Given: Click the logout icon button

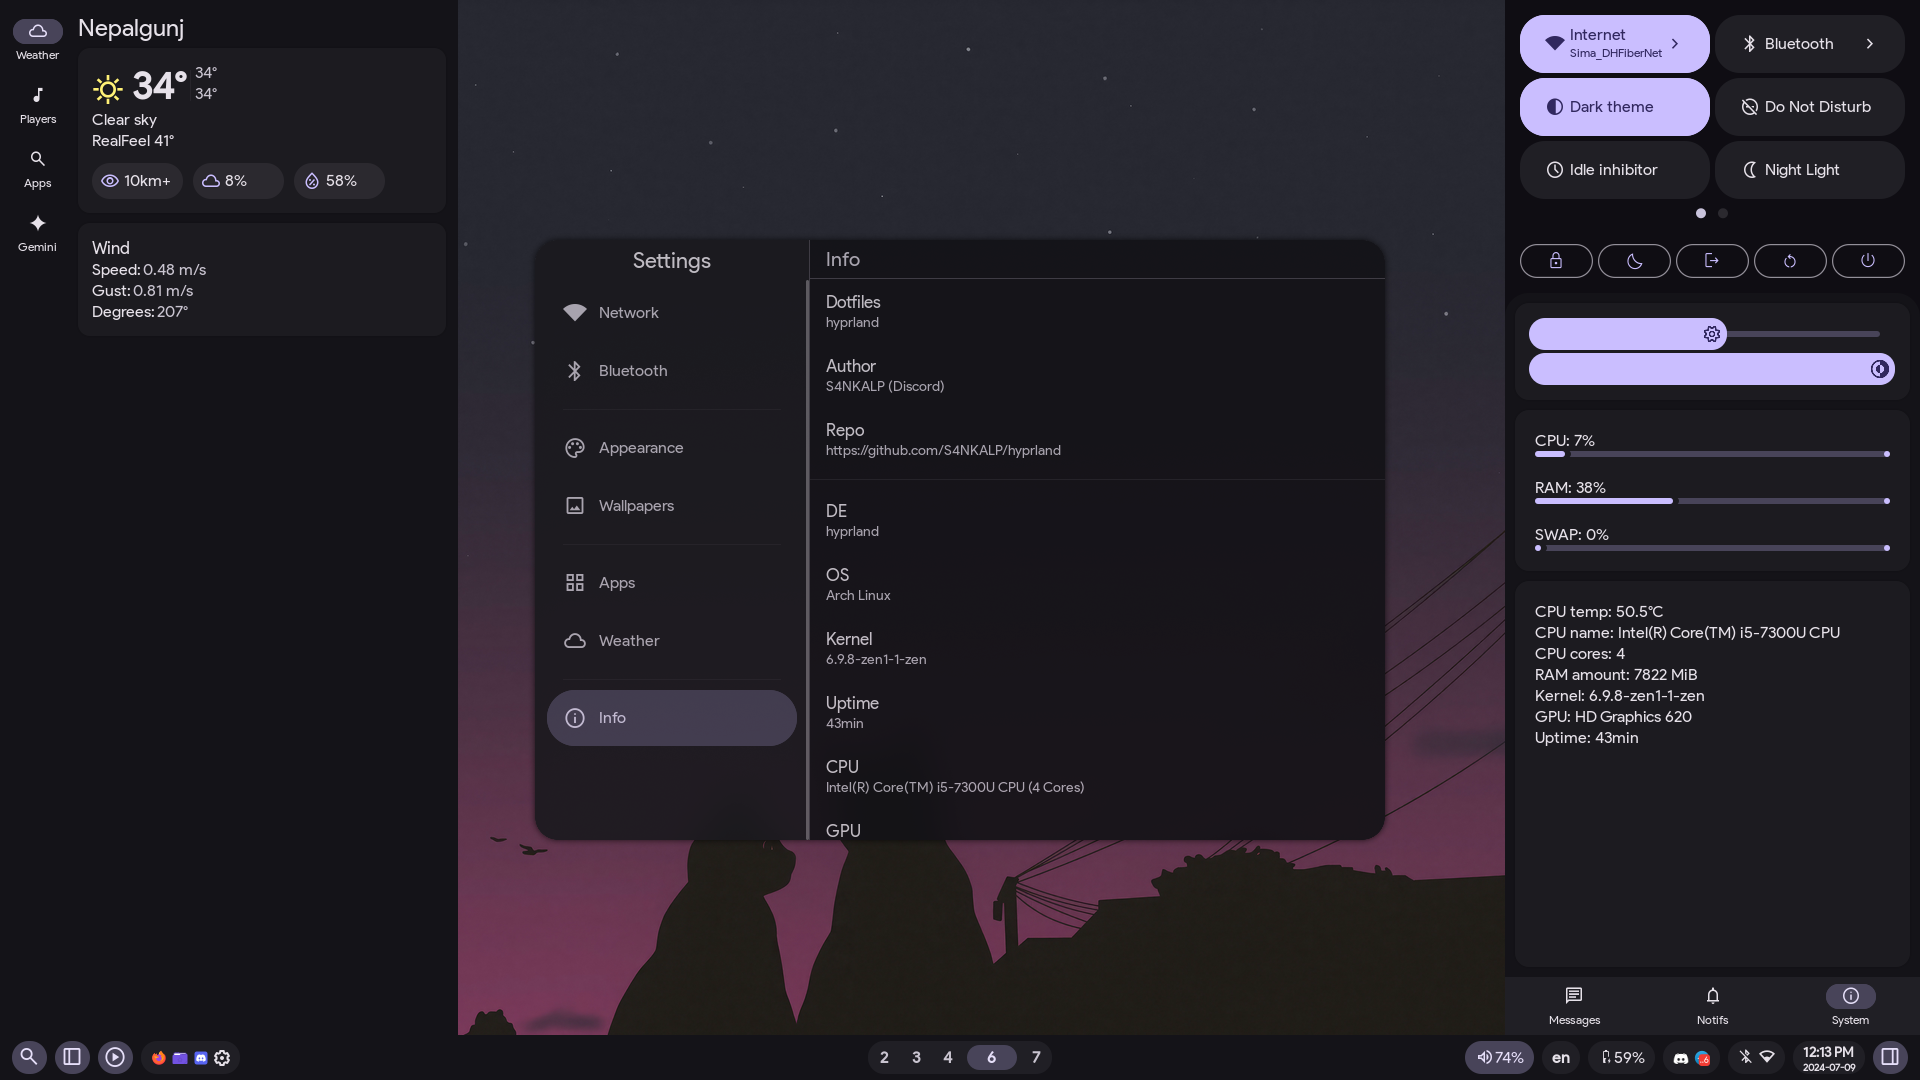Looking at the screenshot, I should [x=1712, y=261].
